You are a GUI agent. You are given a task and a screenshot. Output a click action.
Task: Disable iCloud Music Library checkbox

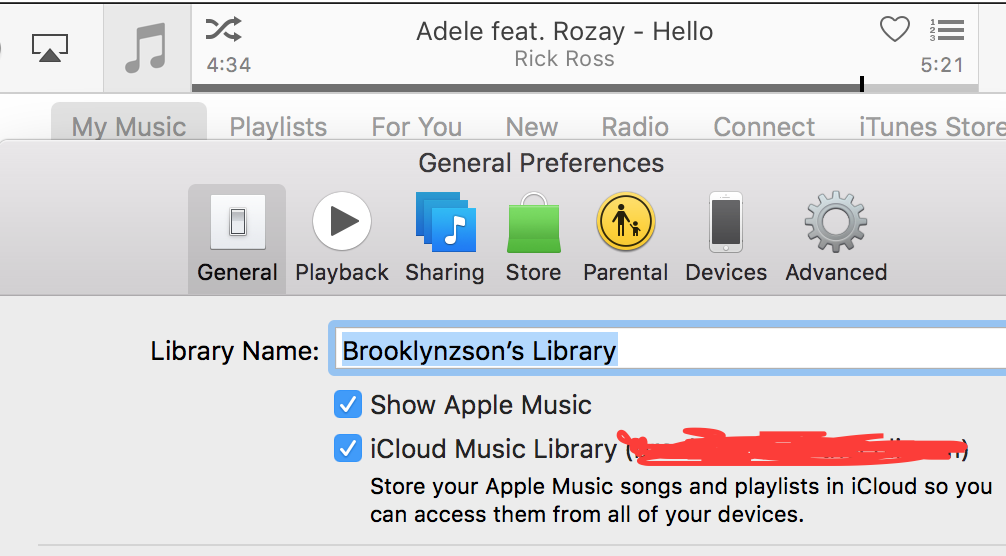348,449
